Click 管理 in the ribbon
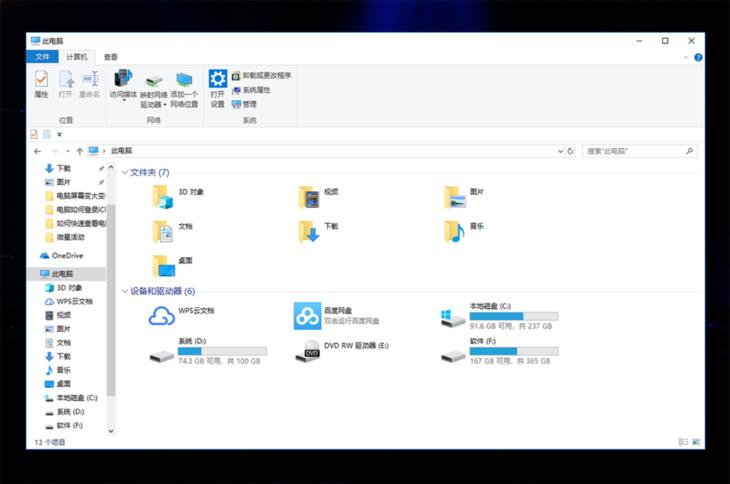The height and width of the screenshot is (484, 730). (244, 104)
